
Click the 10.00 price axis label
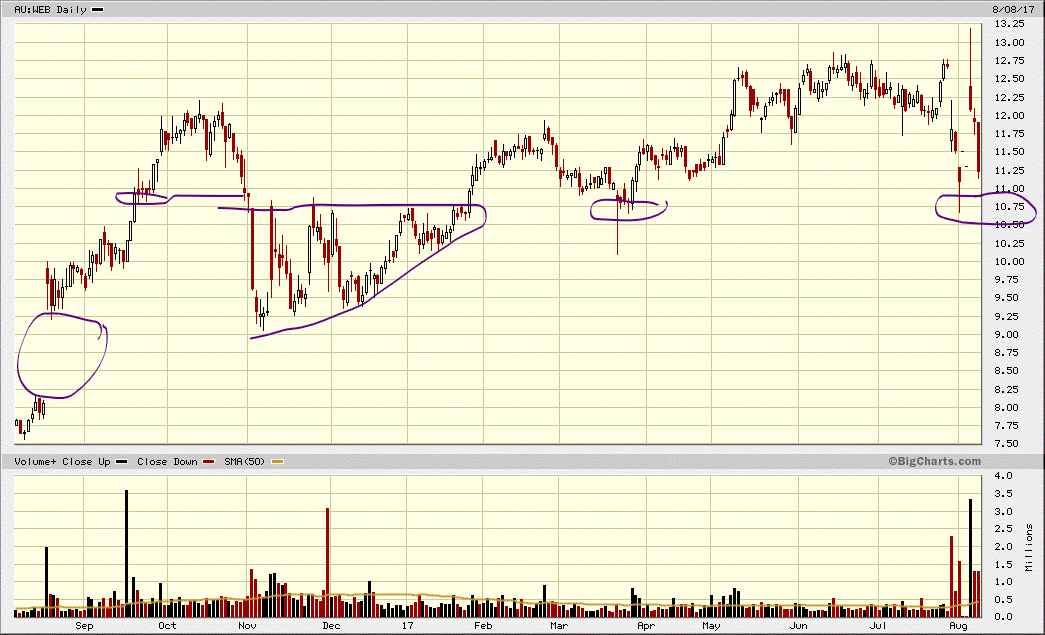(x=1009, y=261)
